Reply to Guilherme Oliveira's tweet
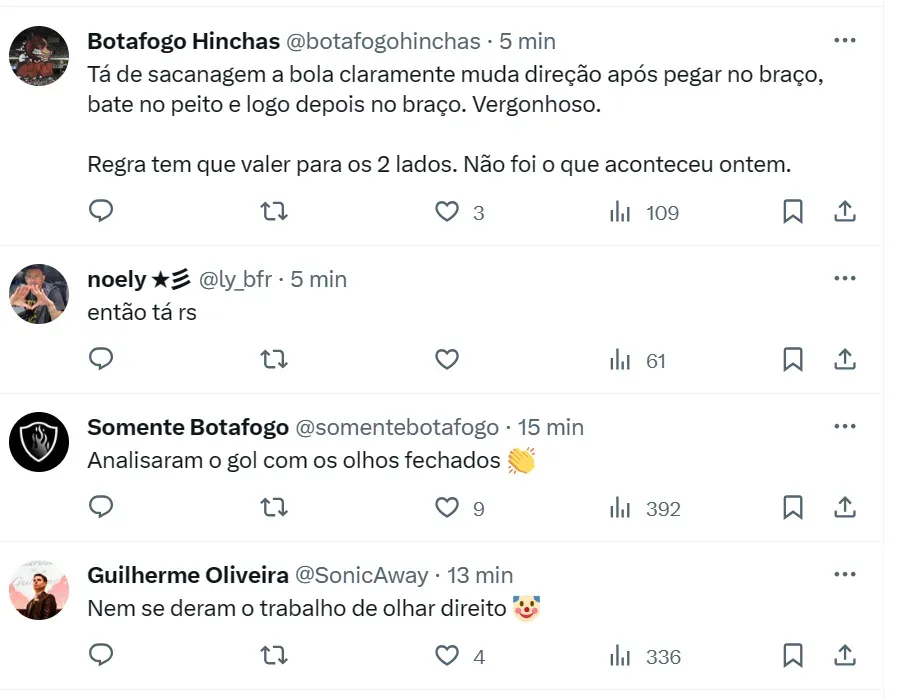 [x=101, y=656]
